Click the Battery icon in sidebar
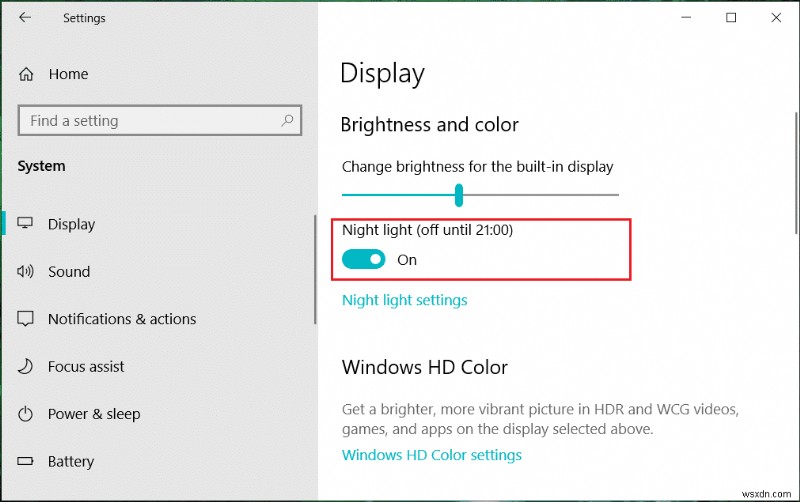The image size is (800, 502). point(26,462)
